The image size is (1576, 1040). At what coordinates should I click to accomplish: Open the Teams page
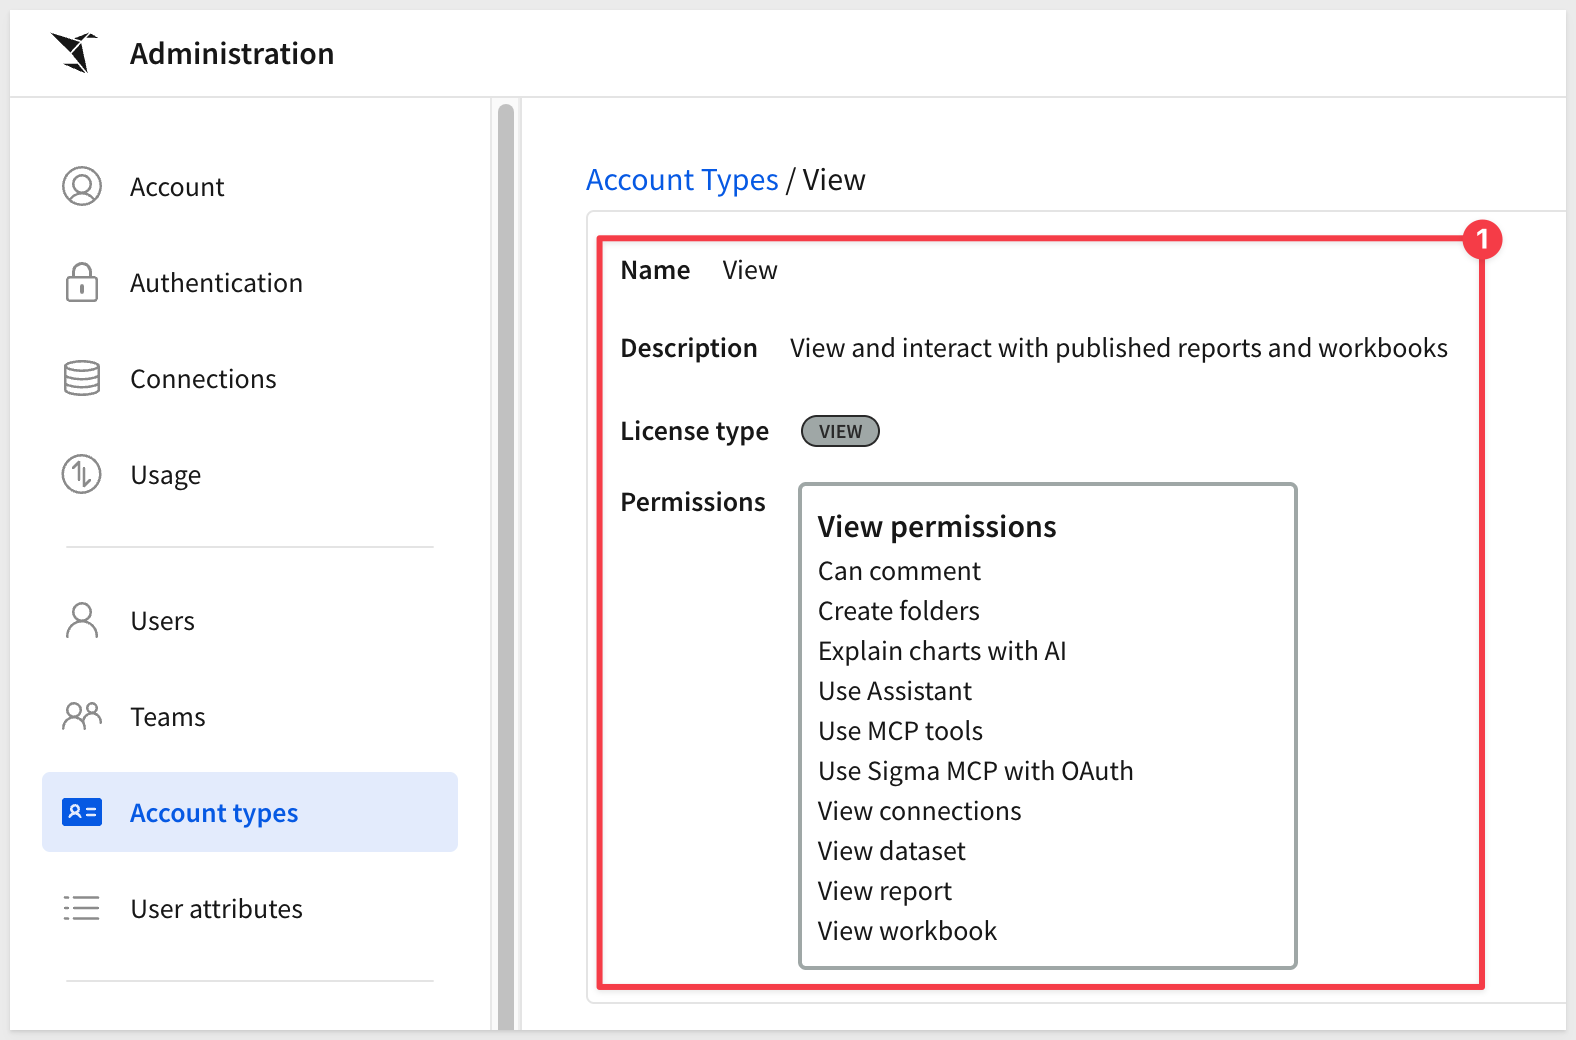250,716
